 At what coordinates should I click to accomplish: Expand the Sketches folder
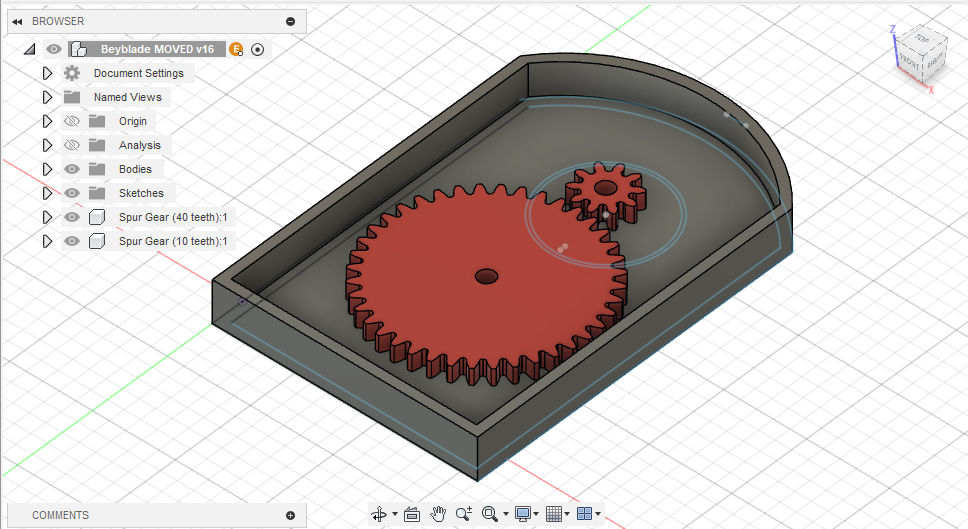pos(48,193)
